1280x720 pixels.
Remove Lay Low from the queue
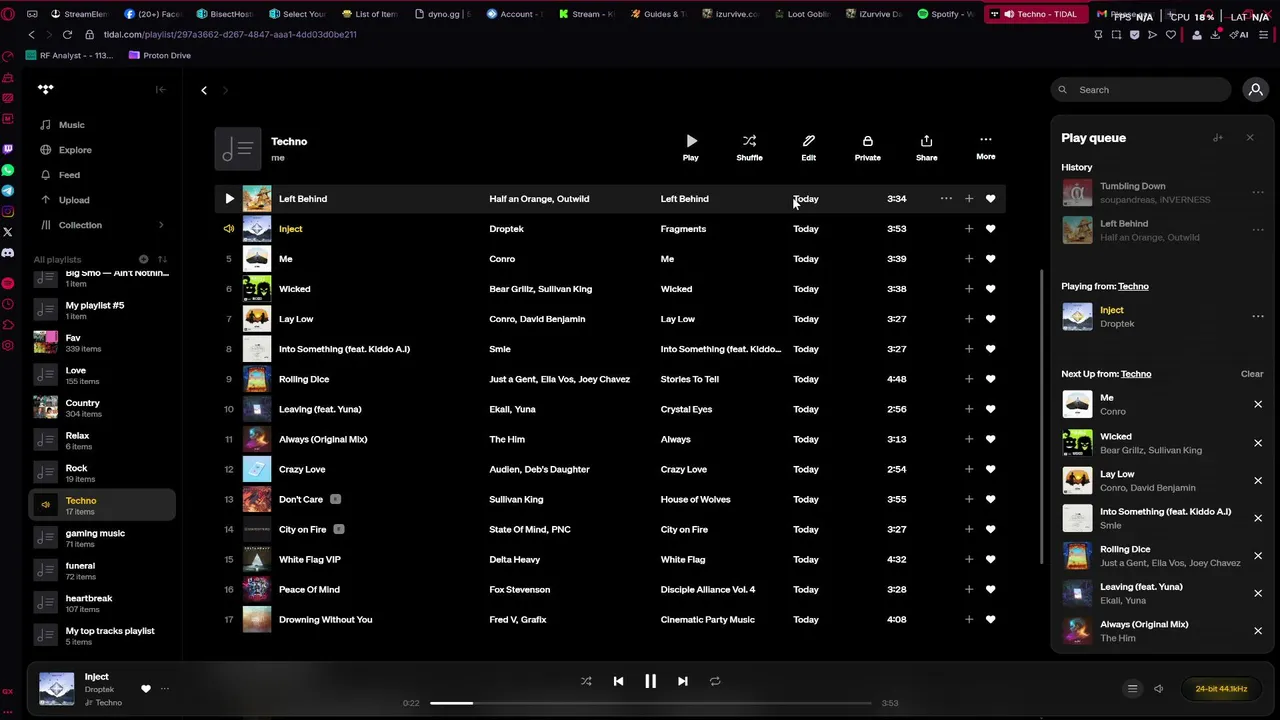[1258, 481]
